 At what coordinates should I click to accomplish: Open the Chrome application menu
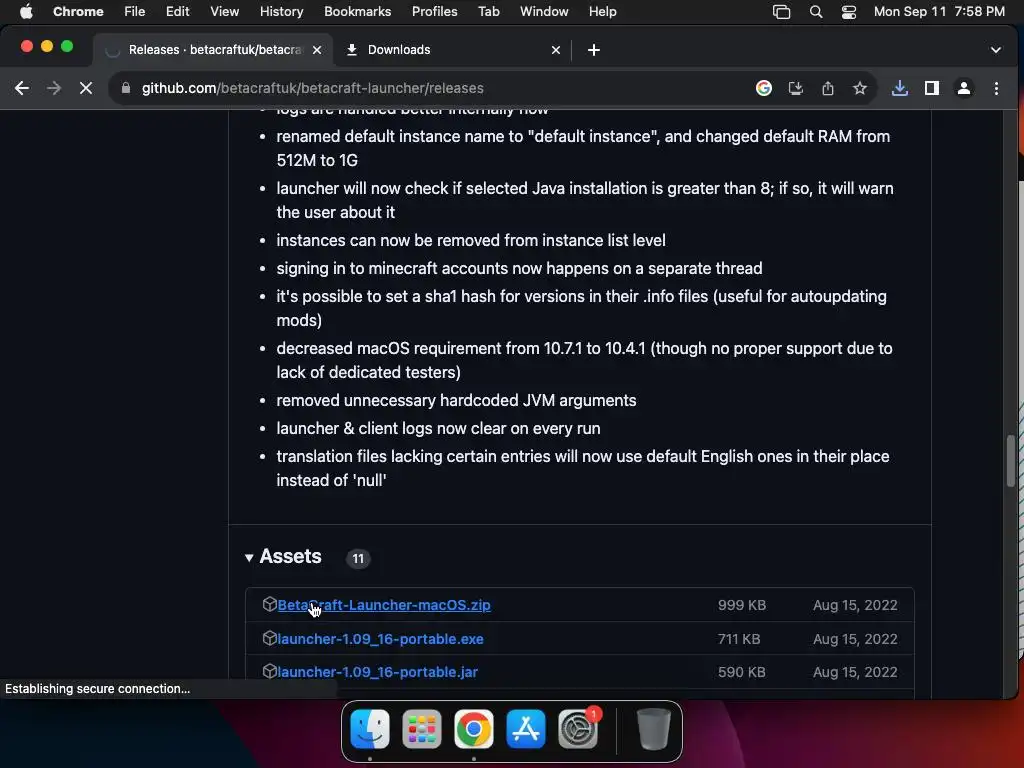coord(78,12)
